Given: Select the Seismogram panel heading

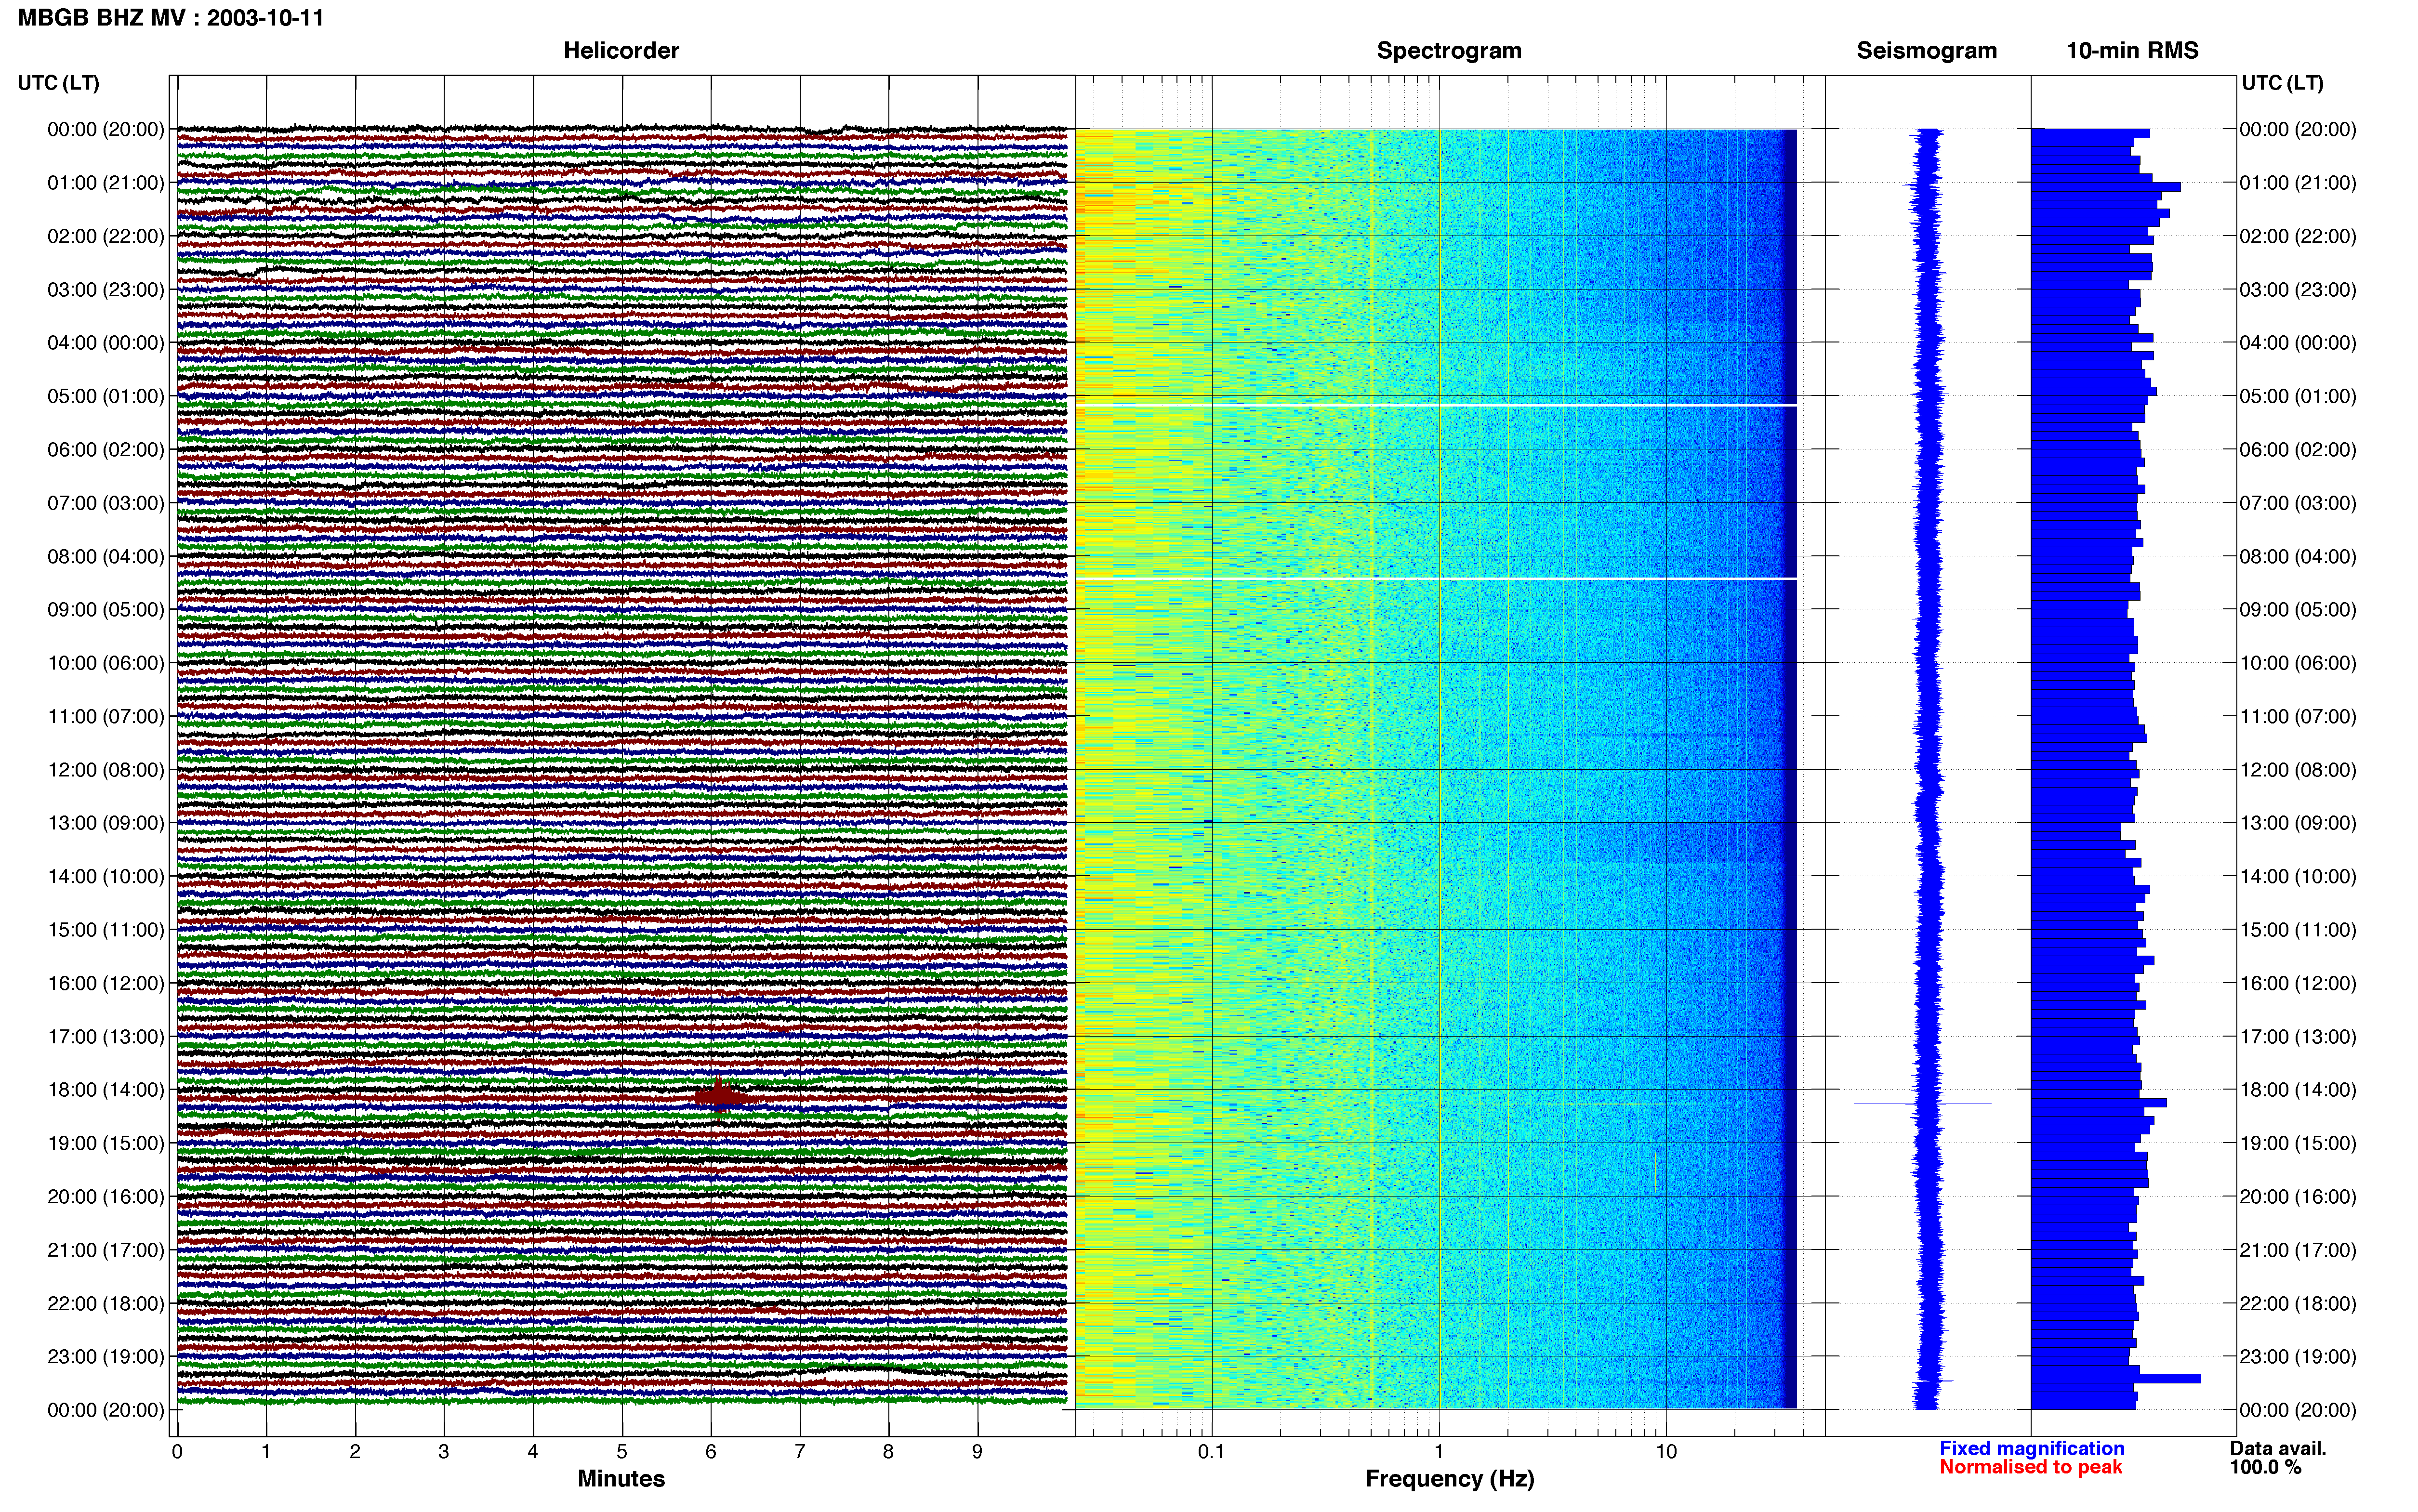Looking at the screenshot, I should [1927, 51].
